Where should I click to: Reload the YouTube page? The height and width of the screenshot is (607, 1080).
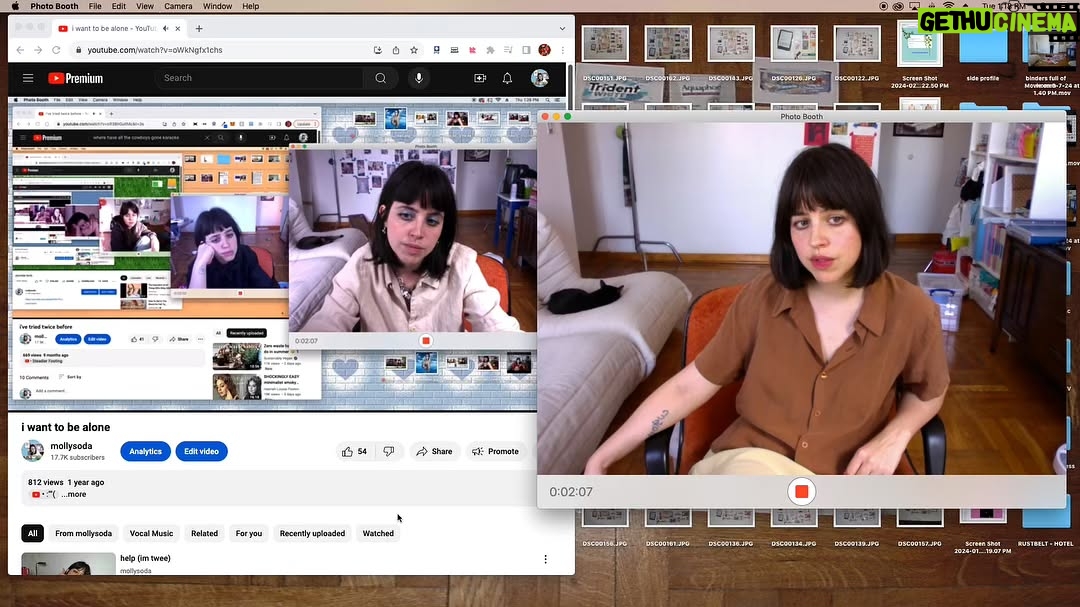[x=56, y=50]
